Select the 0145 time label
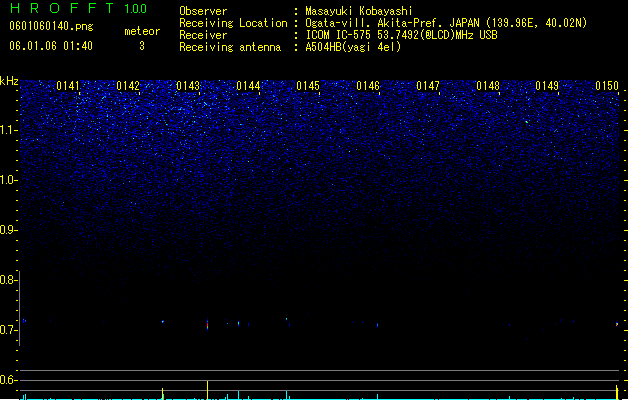629x400 pixels. (x=308, y=86)
